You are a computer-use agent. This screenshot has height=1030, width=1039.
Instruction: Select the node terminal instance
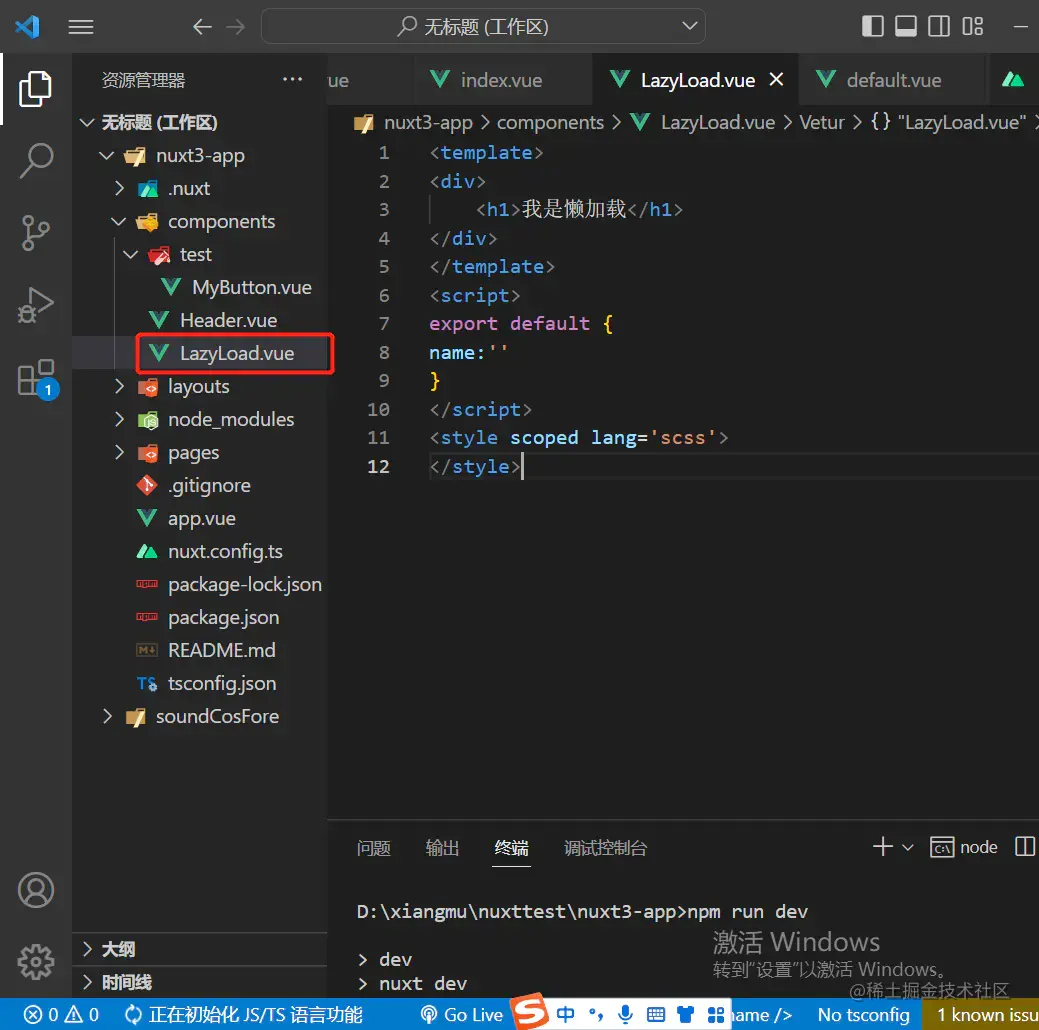(963, 847)
